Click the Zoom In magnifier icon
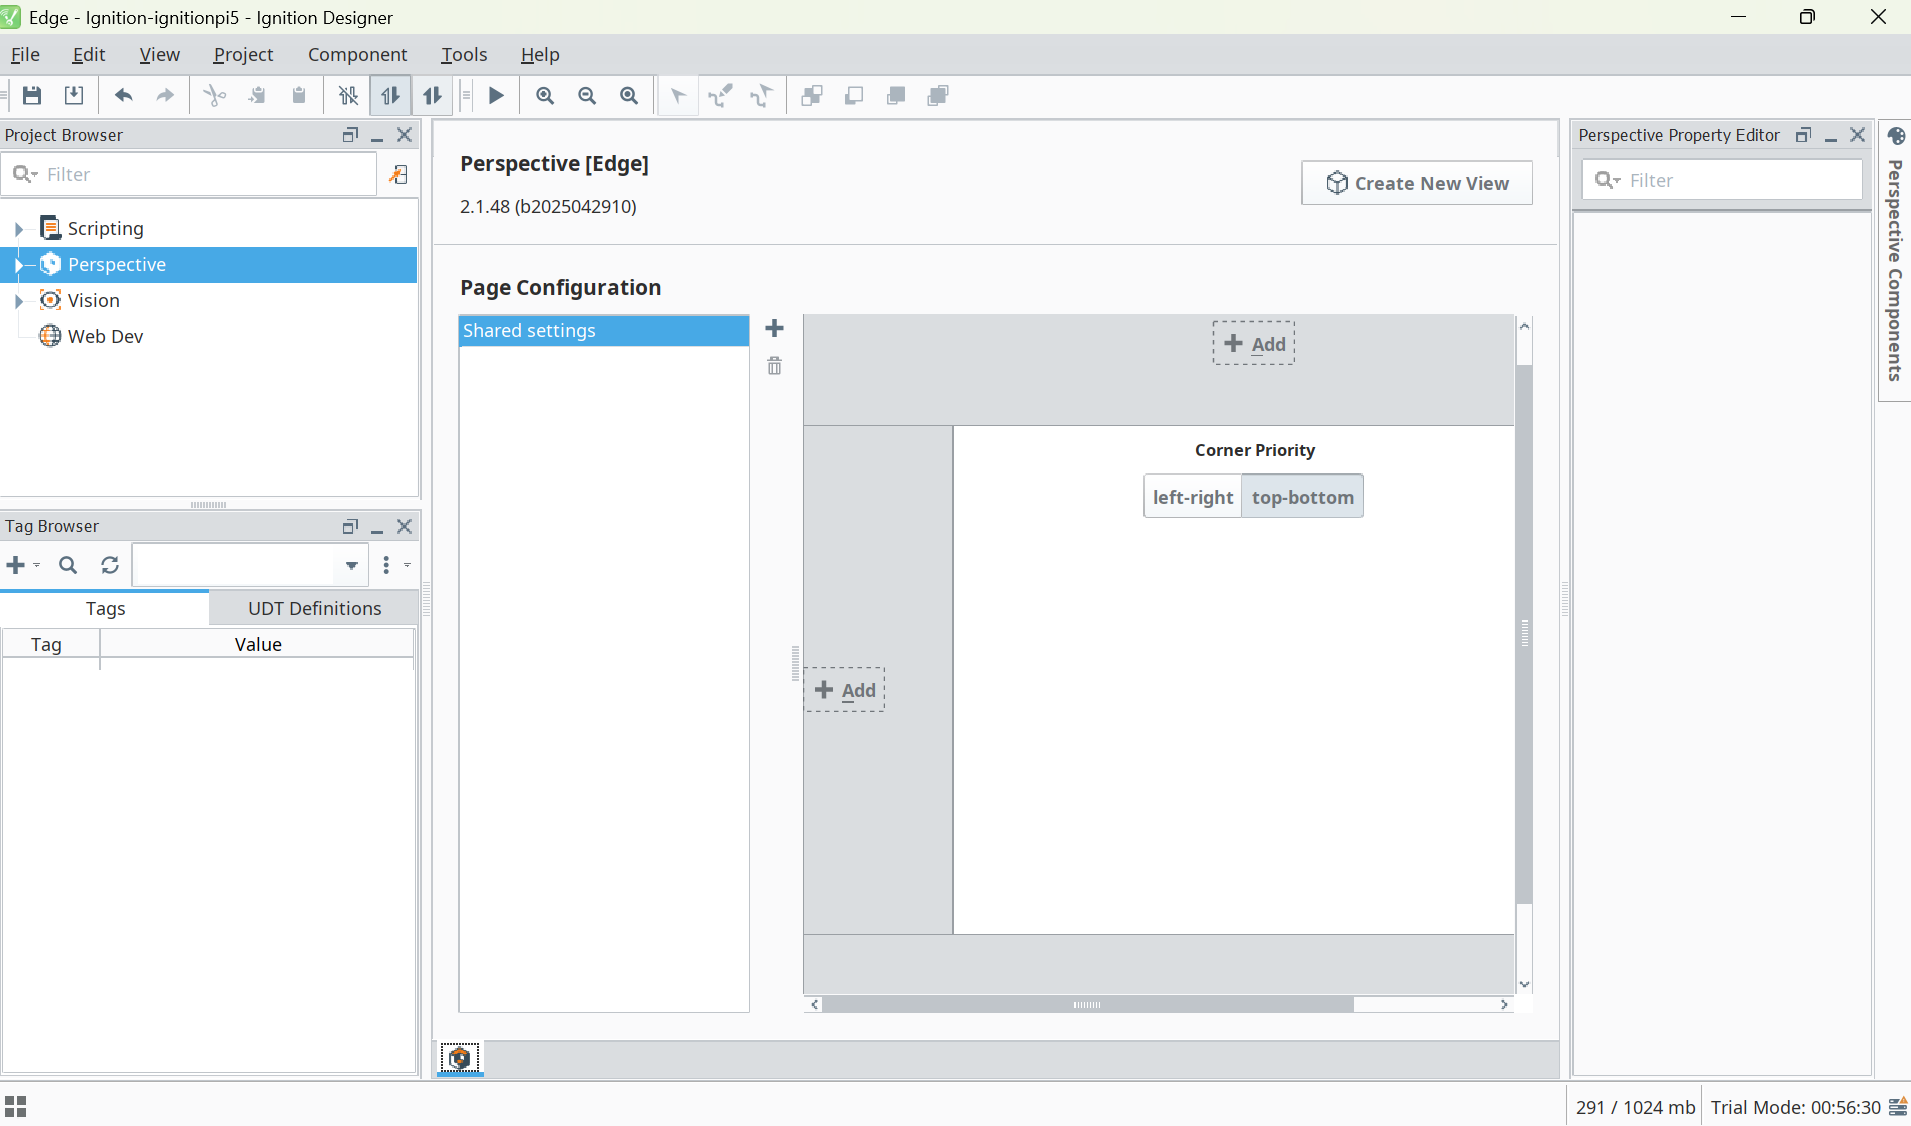The image size is (1911, 1126). click(x=545, y=96)
